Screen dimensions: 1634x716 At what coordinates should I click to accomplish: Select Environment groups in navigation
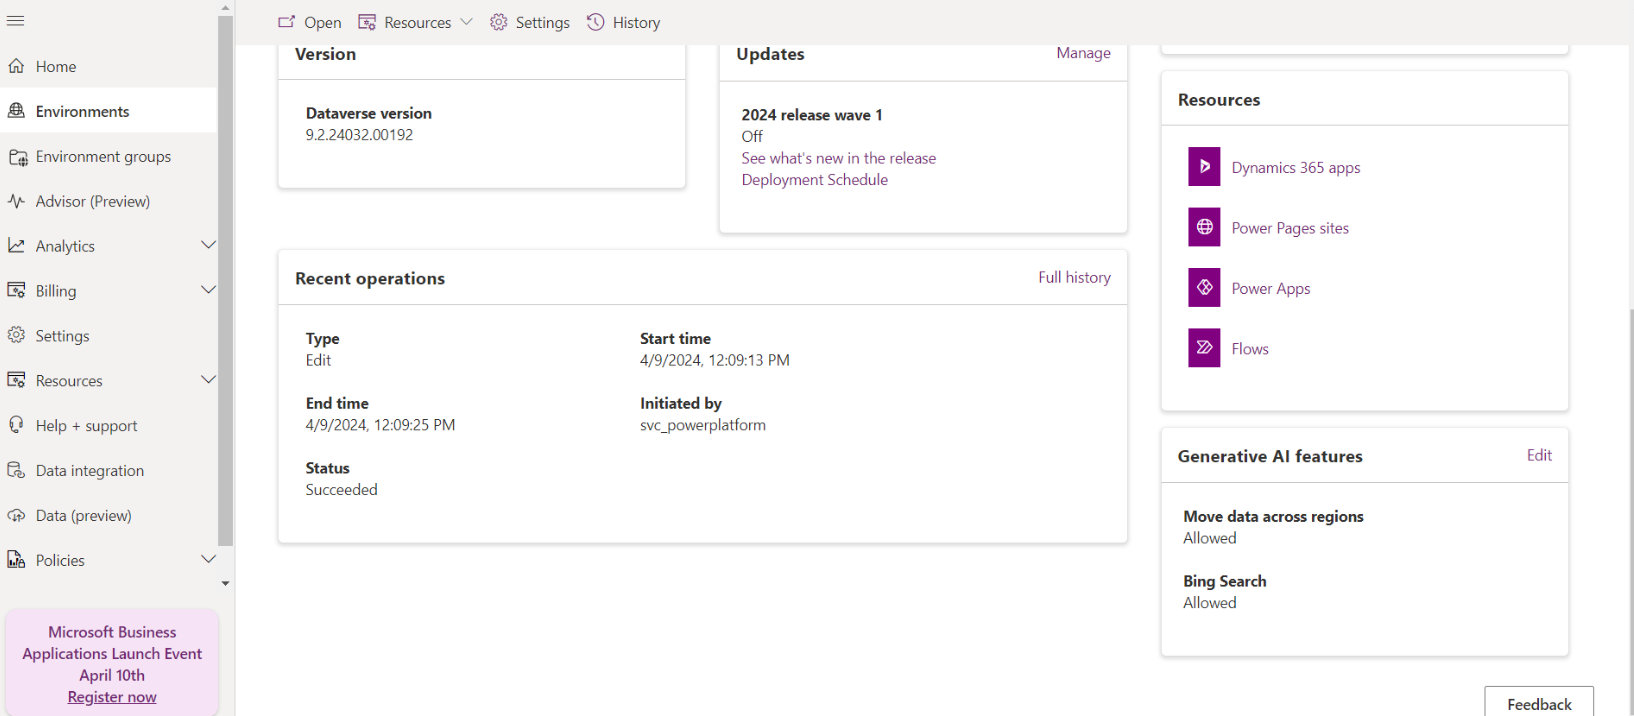(103, 156)
